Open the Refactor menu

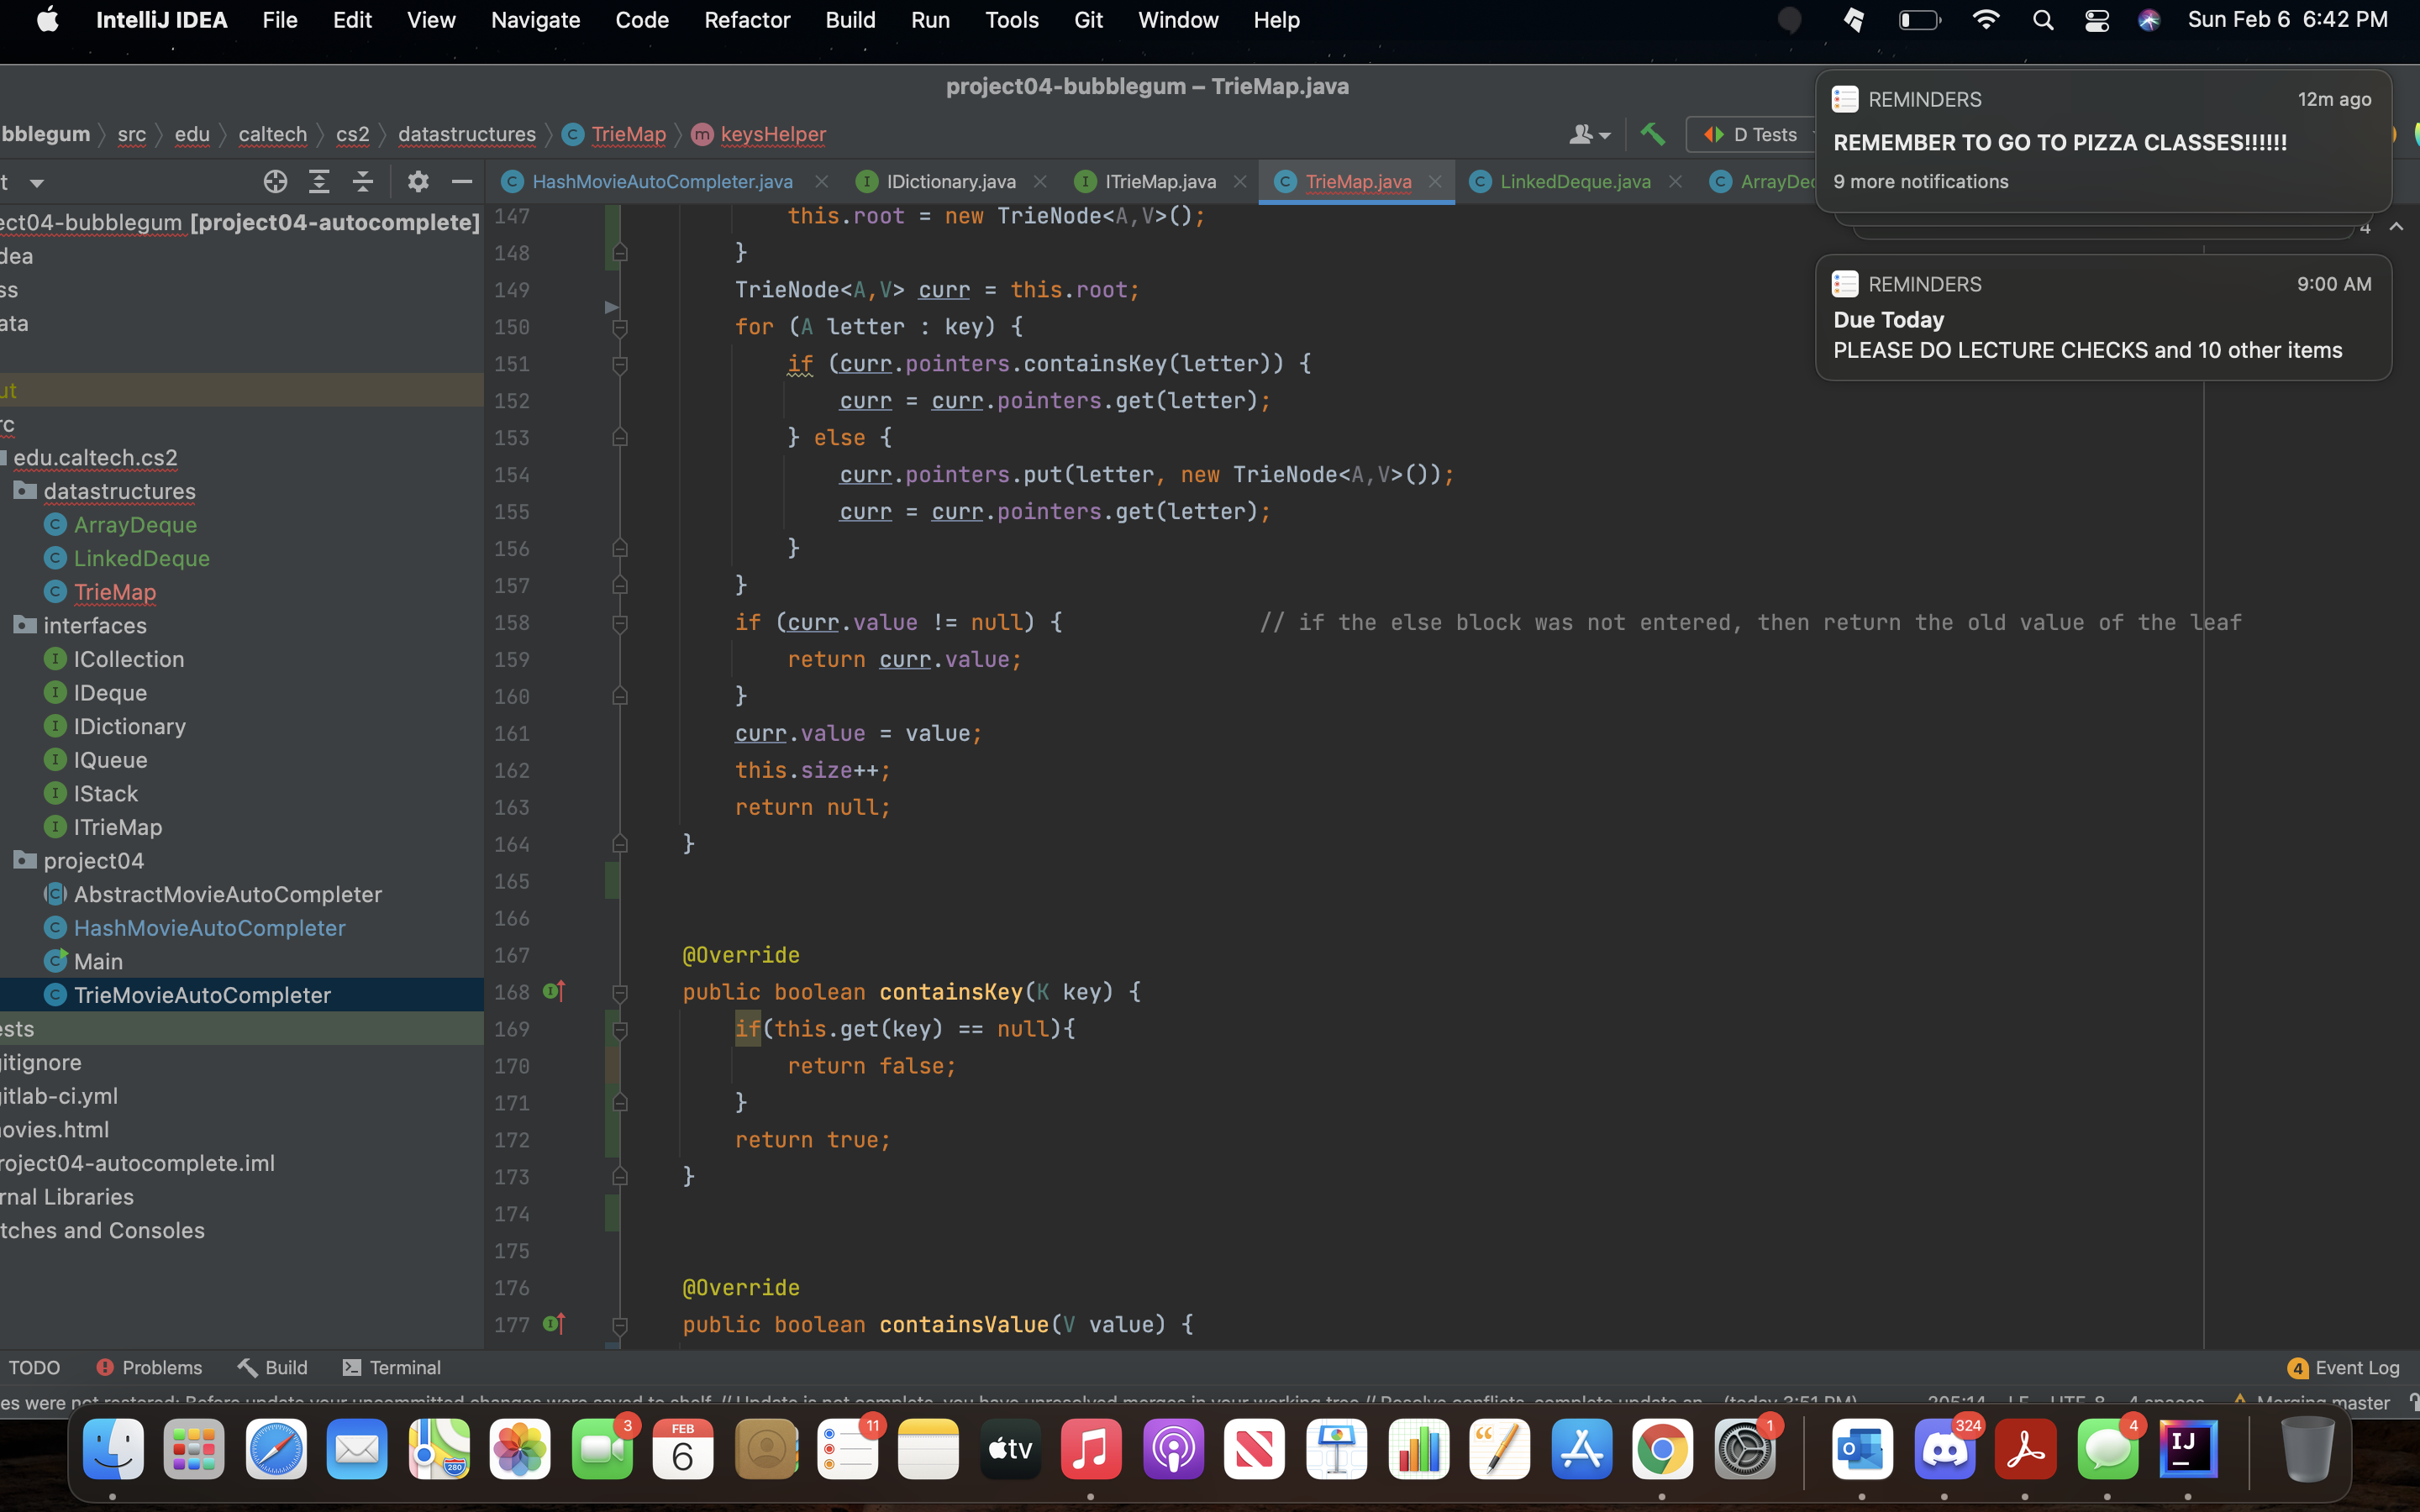coord(746,20)
